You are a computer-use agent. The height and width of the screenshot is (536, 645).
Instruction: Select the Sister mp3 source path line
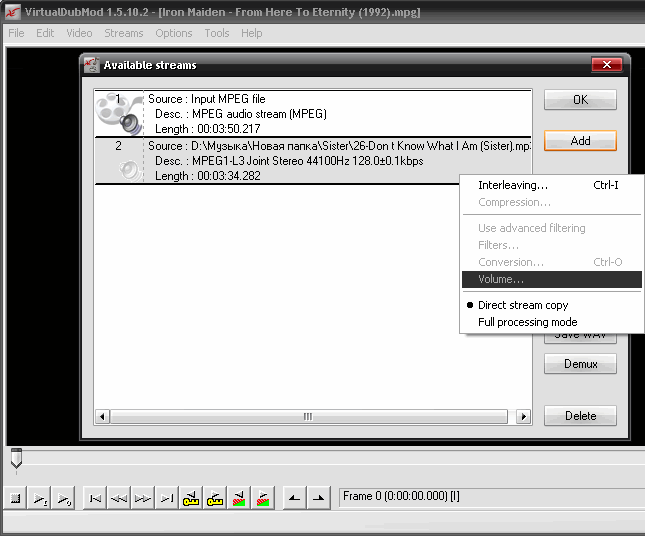pyautogui.click(x=339, y=146)
